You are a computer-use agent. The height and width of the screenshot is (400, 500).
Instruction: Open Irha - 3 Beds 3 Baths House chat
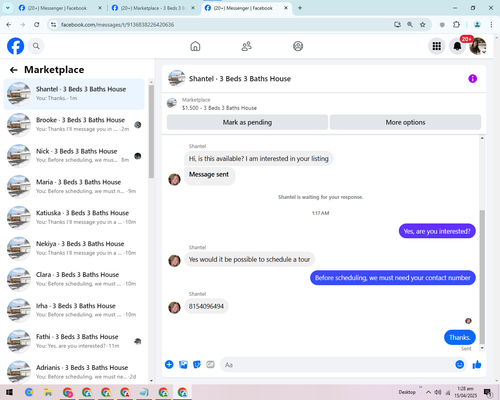(74, 310)
